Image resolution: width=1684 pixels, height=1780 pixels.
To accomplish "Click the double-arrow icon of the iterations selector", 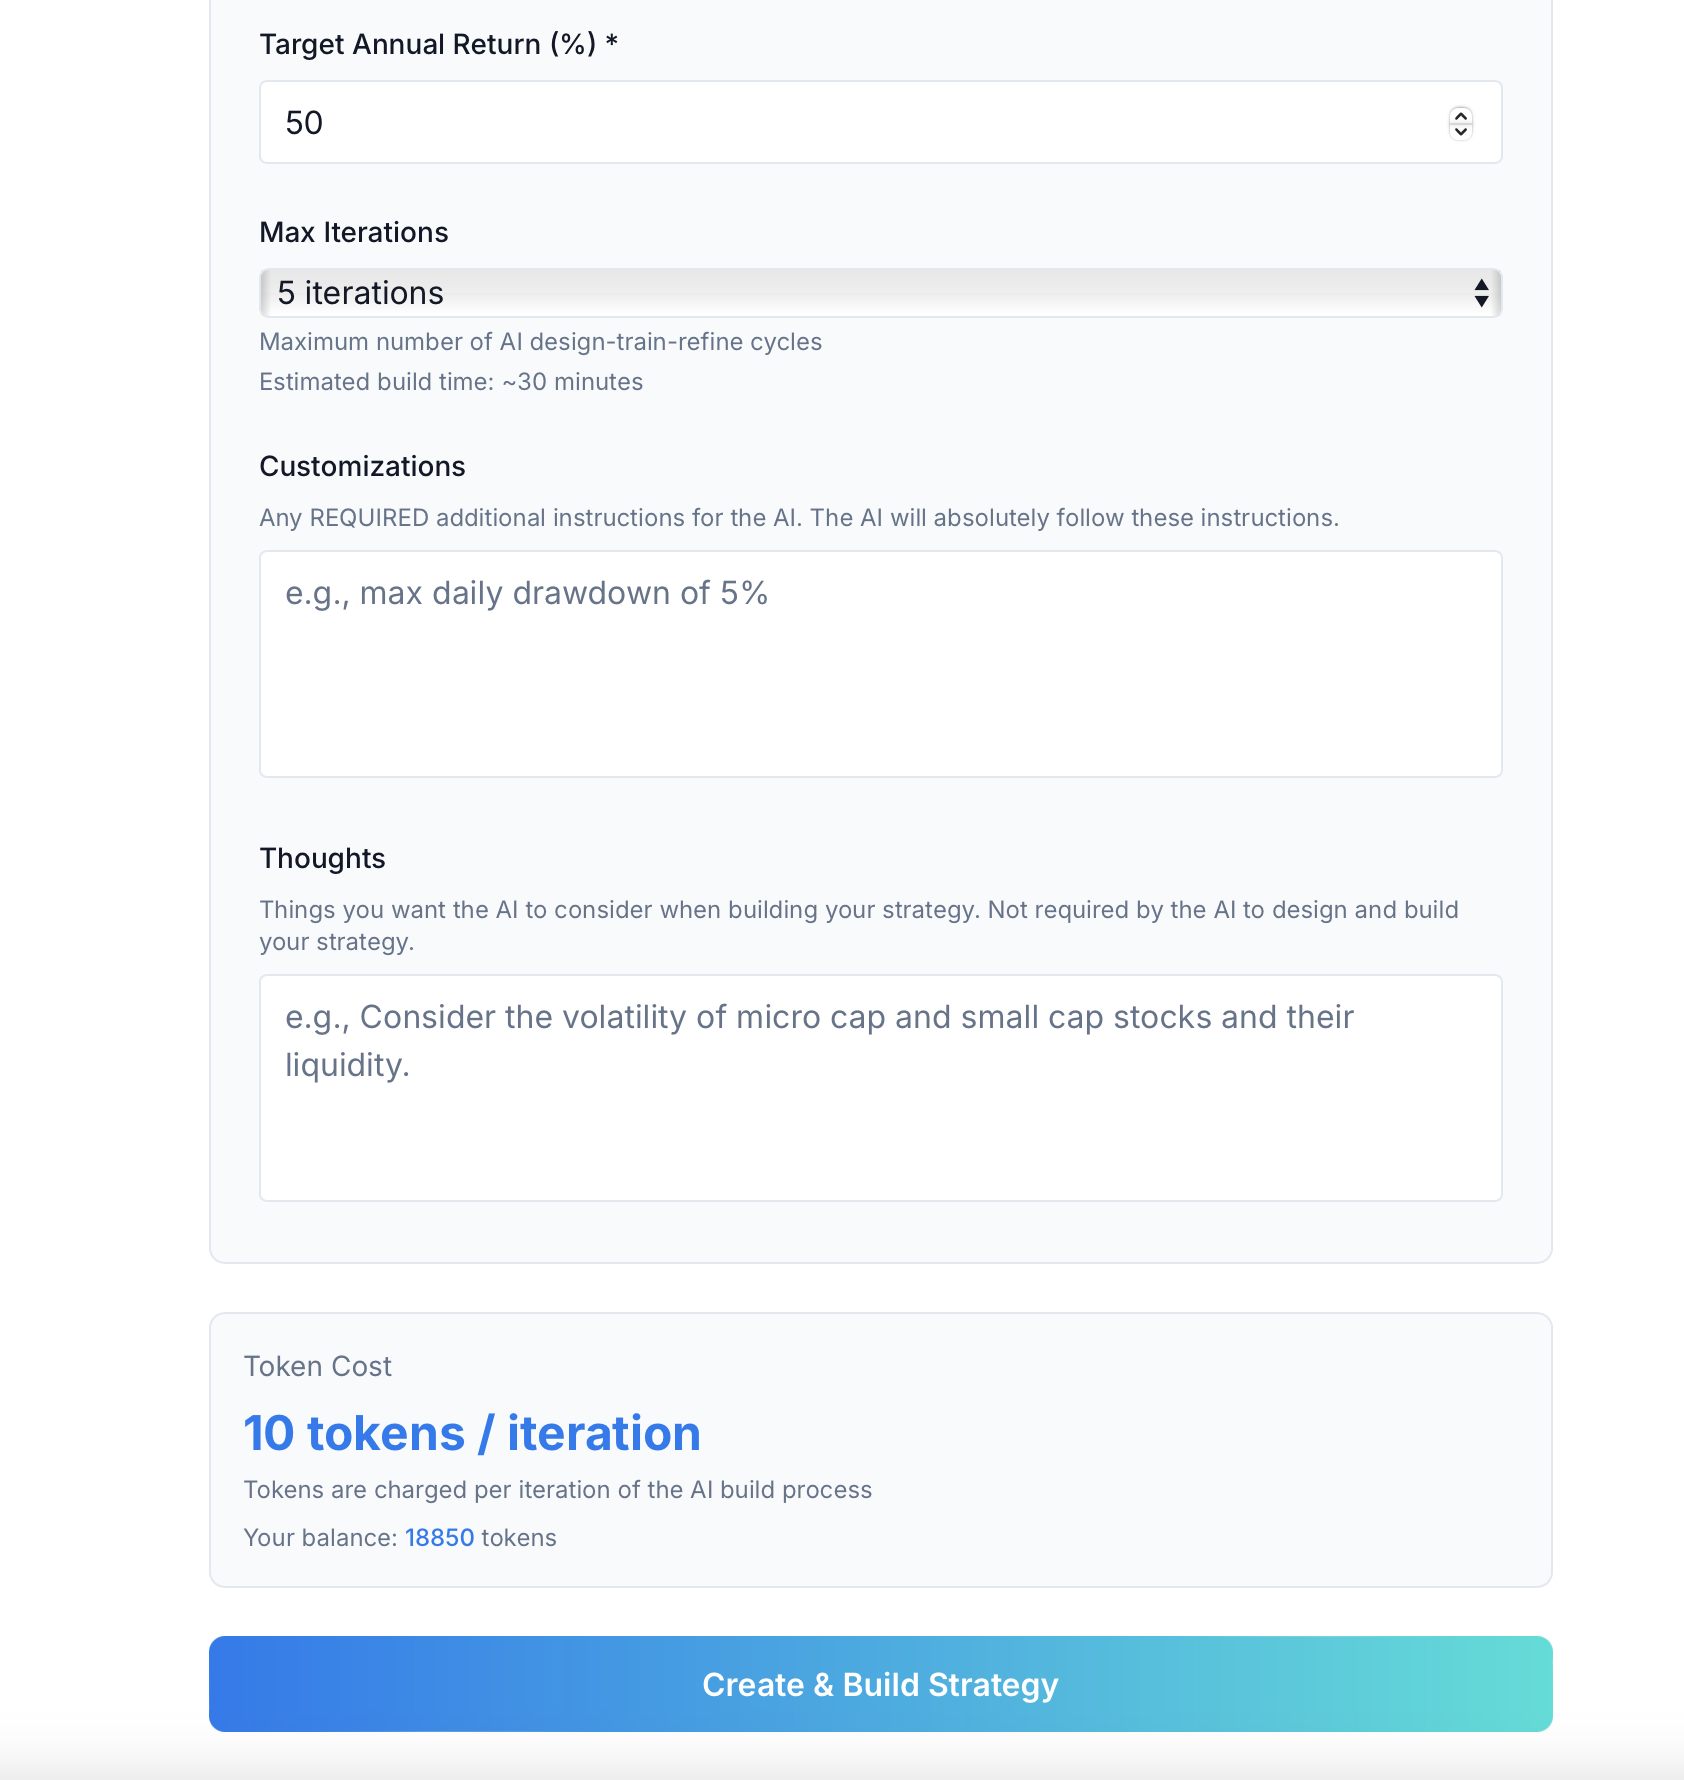I will point(1481,293).
